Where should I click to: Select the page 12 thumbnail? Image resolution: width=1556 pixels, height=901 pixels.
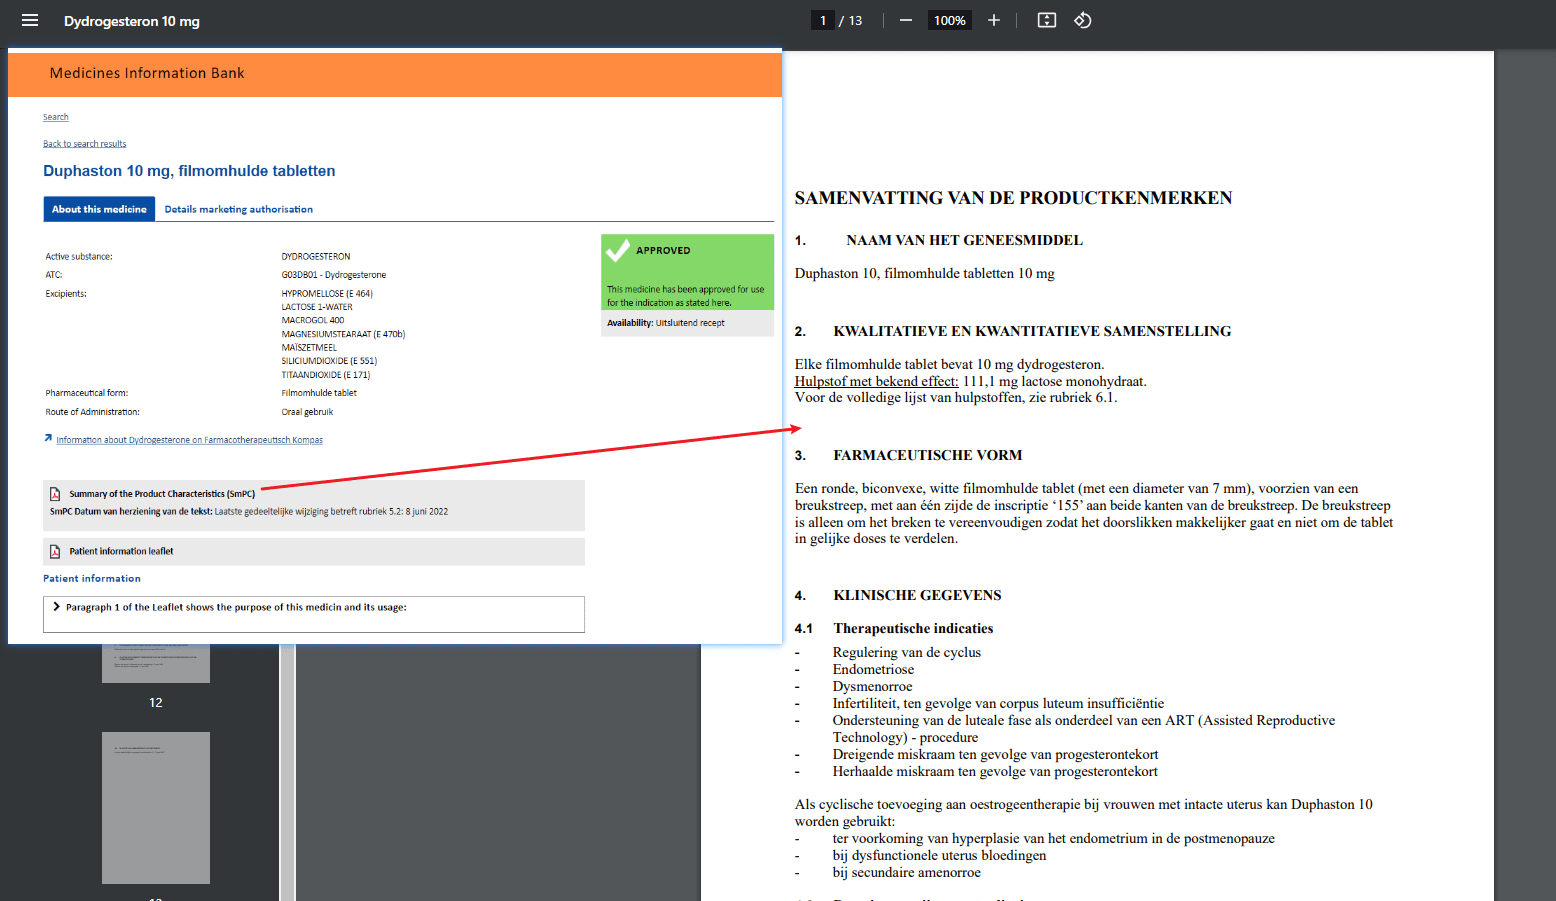[x=156, y=664]
